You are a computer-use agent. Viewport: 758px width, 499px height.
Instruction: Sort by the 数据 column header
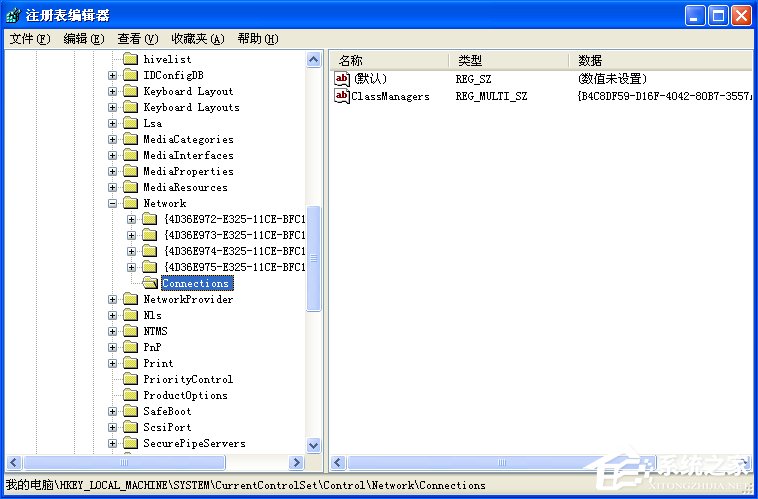pyautogui.click(x=660, y=60)
